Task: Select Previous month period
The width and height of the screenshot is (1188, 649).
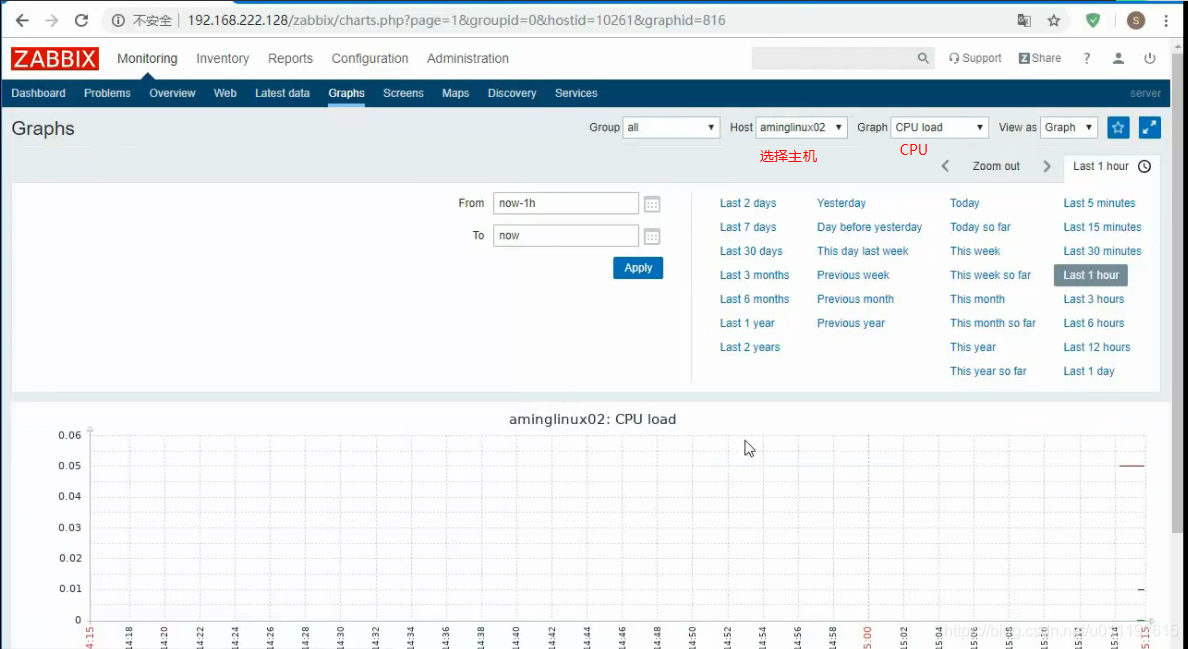Action: pos(855,299)
